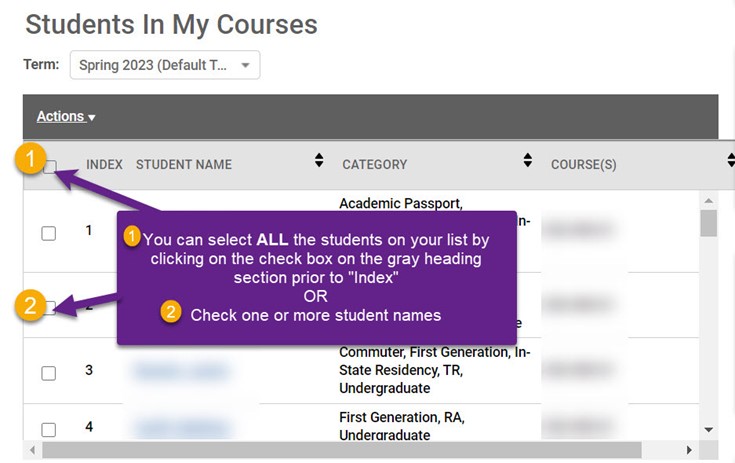This screenshot has height=463, width=735.
Task: Click the orange number 1 annotation marker
Action: 33,159
